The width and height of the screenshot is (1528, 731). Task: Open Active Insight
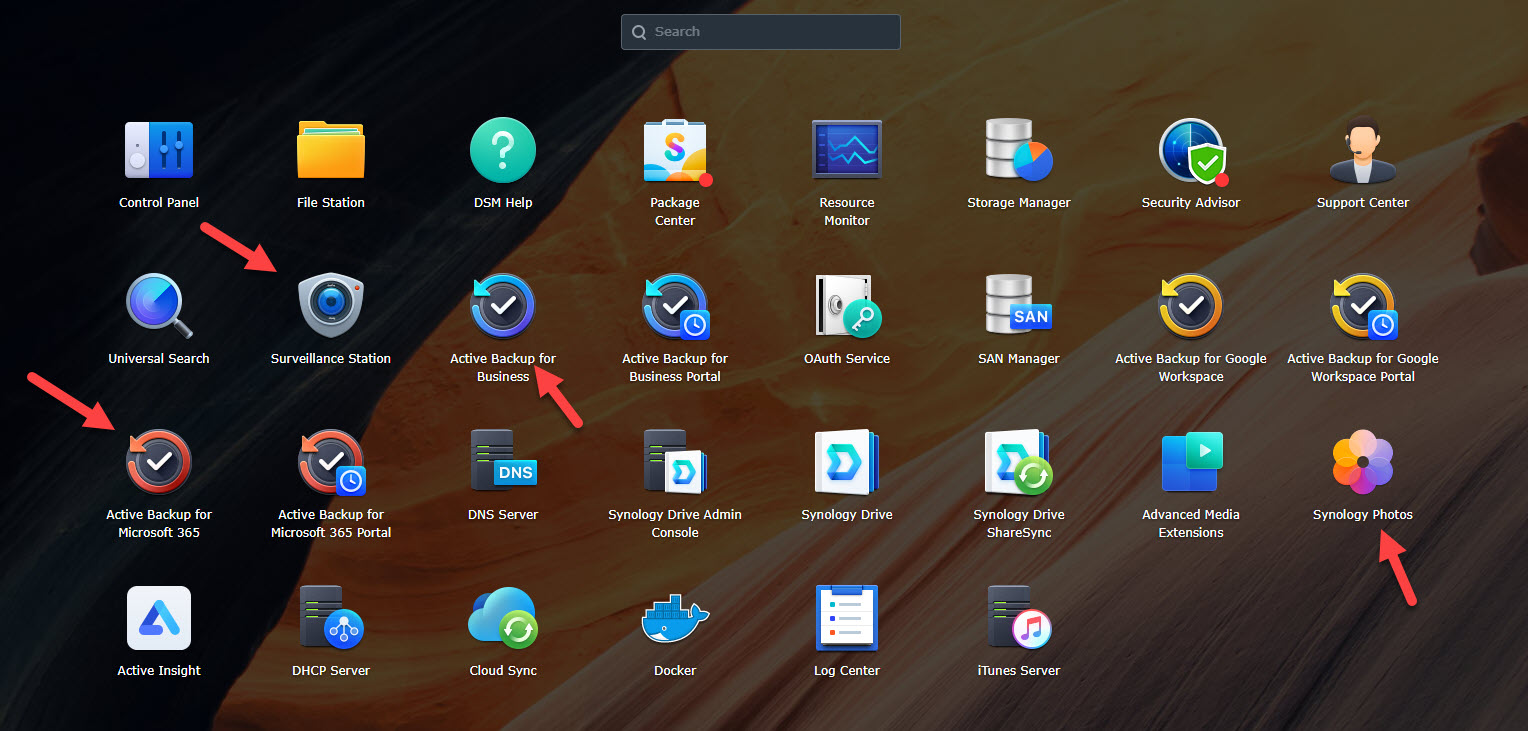(x=159, y=618)
